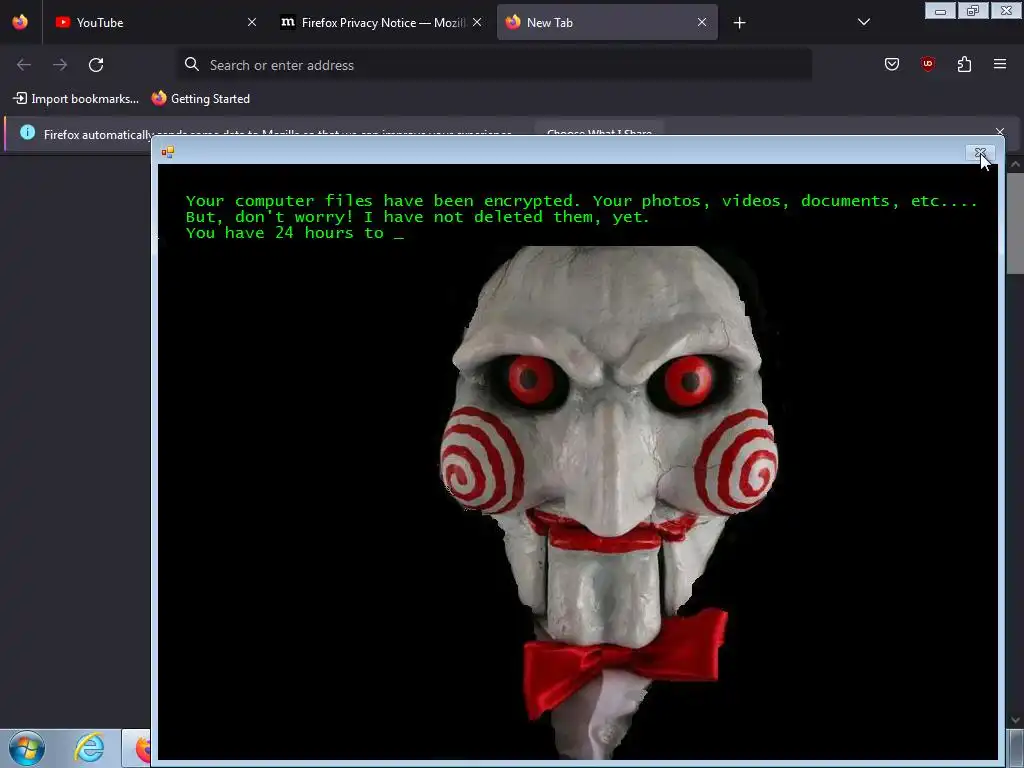Click the text 'You have 24 hours to'

pos(285,233)
